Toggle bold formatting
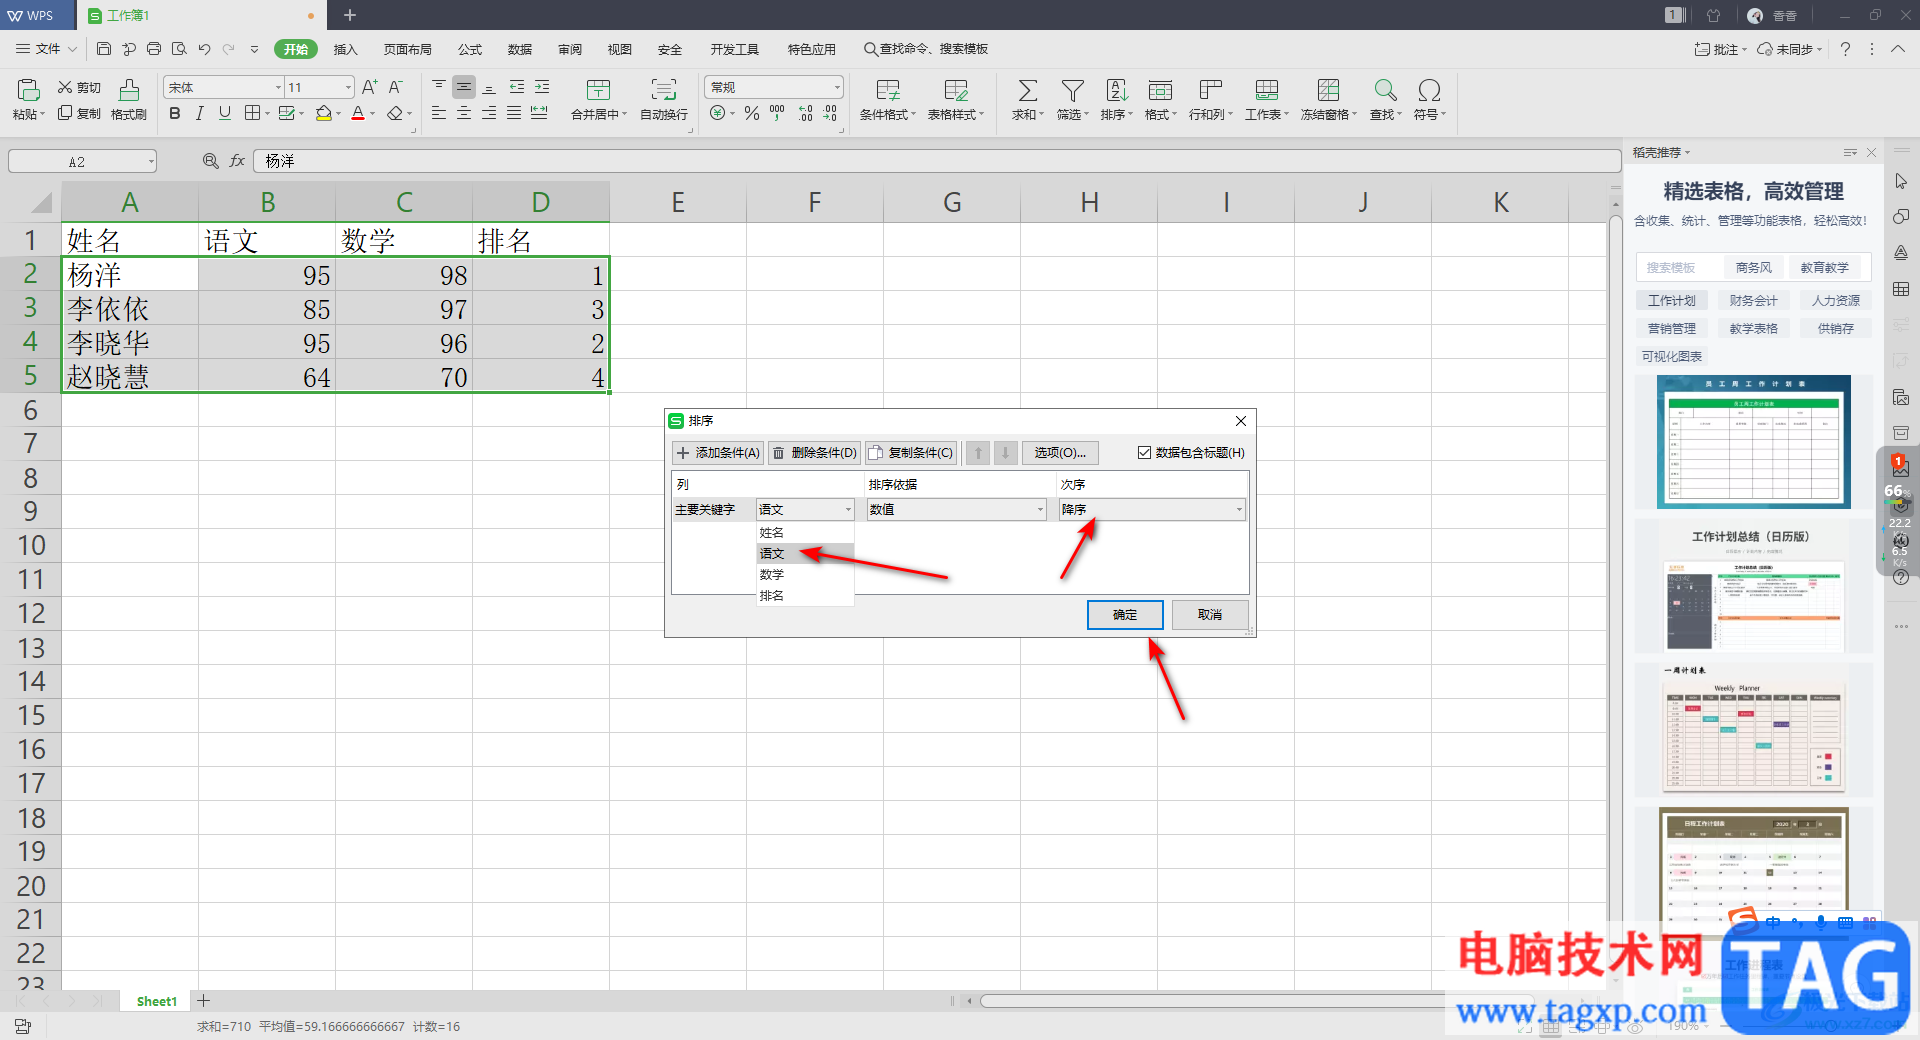The image size is (1920, 1040). [175, 113]
